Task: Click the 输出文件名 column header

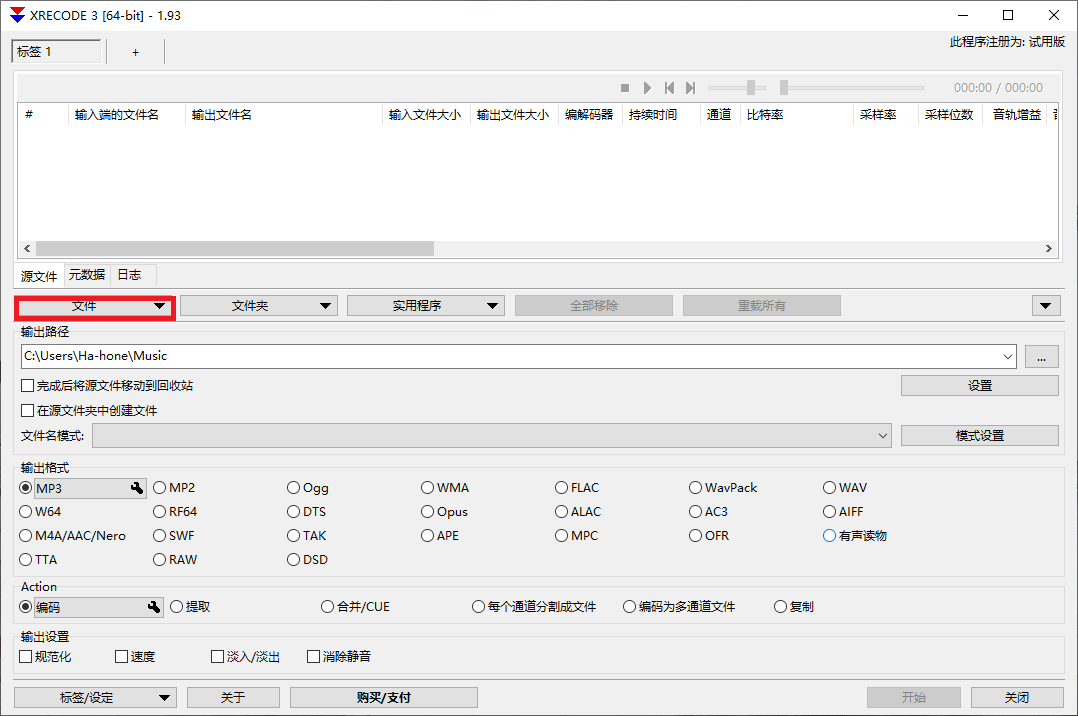Action: [283, 115]
